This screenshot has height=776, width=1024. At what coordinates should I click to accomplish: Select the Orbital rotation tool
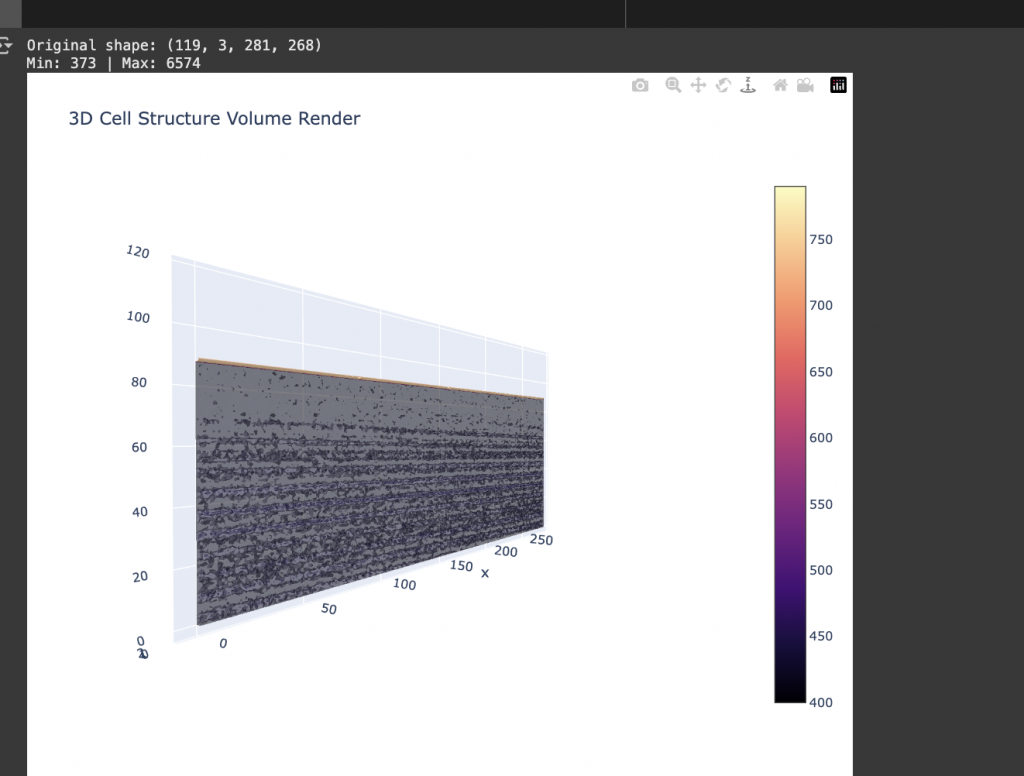click(x=723, y=85)
